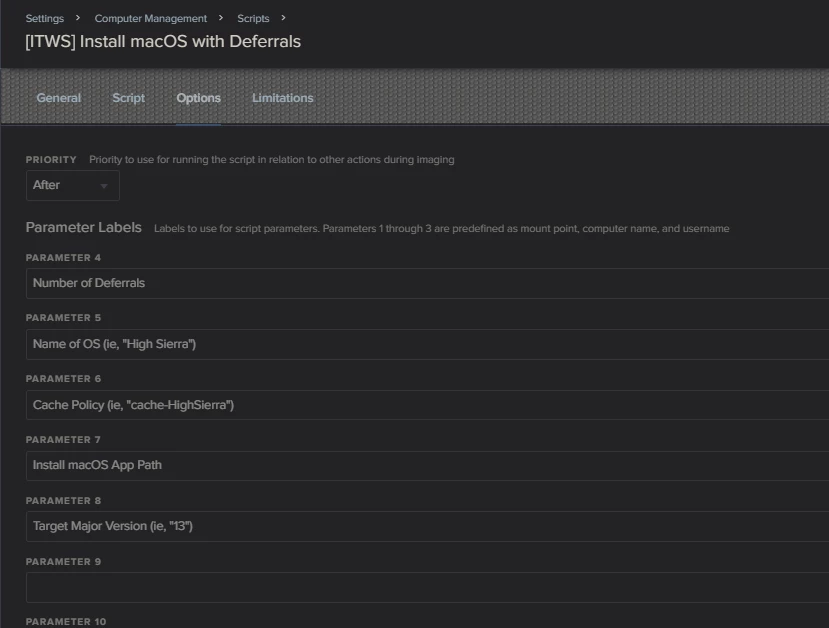Viewport: 829px width, 628px height.
Task: Focus the empty Parameter 9 field
Action: 427,587
